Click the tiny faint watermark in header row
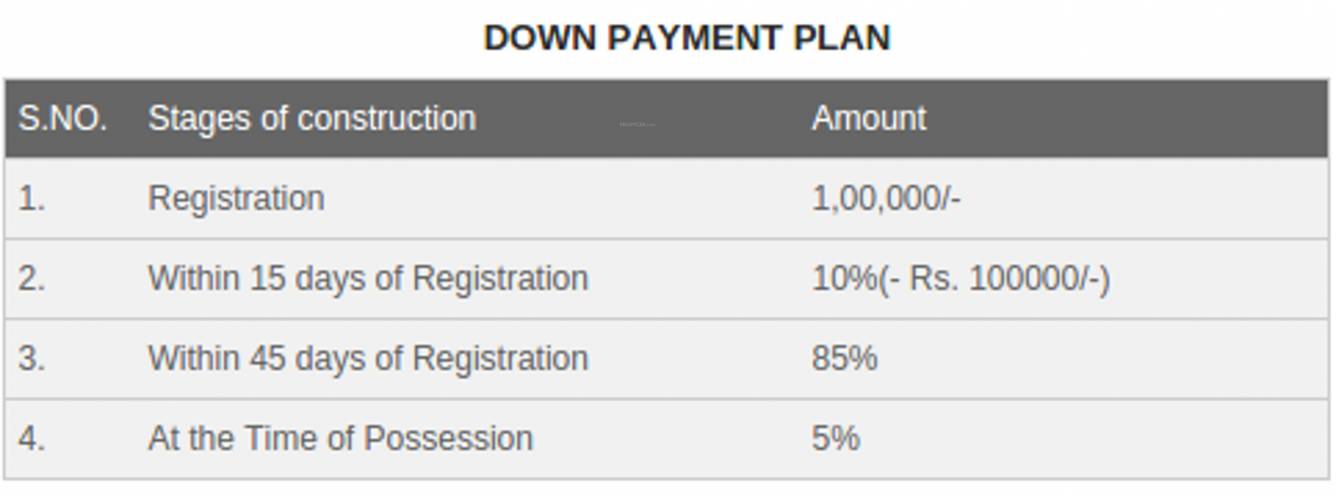This screenshot has width=1336, height=497. [x=637, y=125]
